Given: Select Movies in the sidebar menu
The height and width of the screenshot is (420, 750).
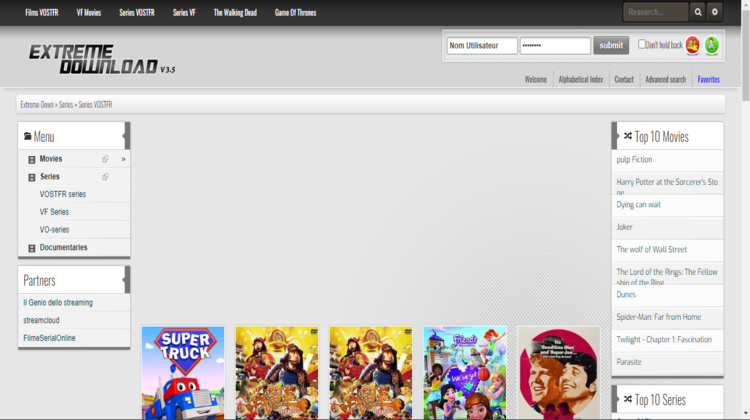Looking at the screenshot, I should (51, 159).
